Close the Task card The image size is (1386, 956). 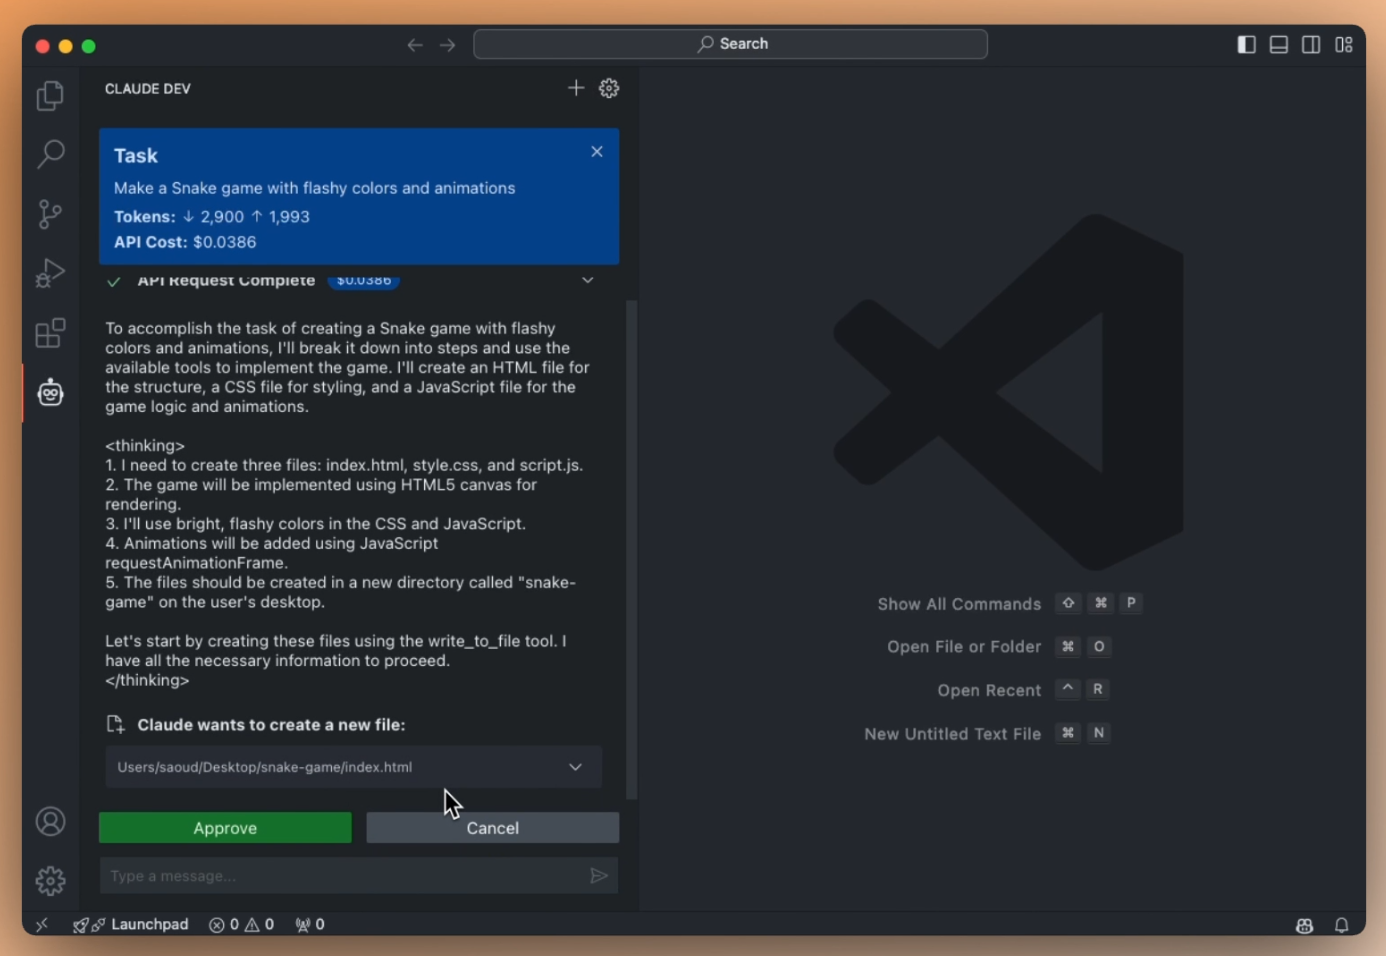click(597, 152)
